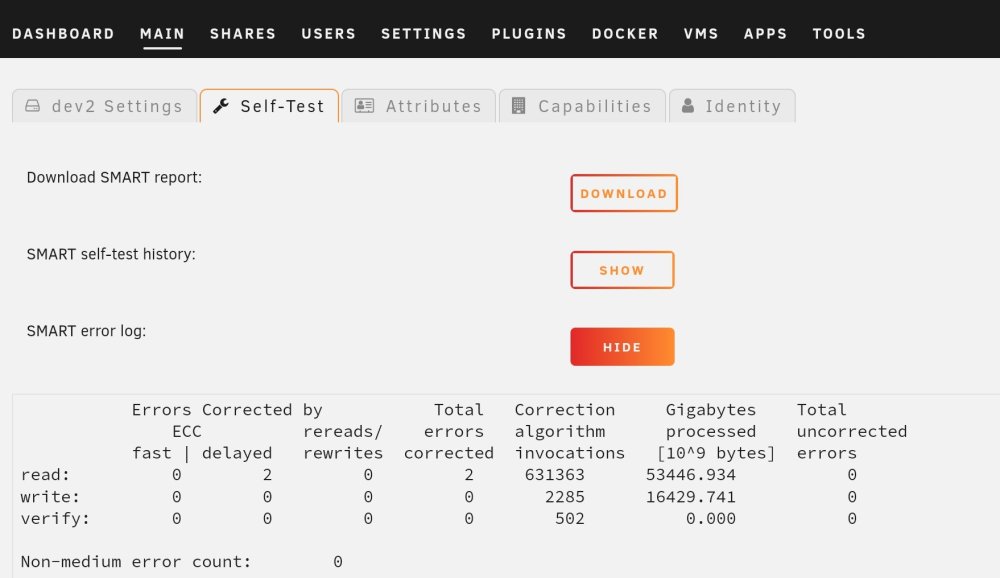Click the value 0.000 in verify row

[710, 518]
